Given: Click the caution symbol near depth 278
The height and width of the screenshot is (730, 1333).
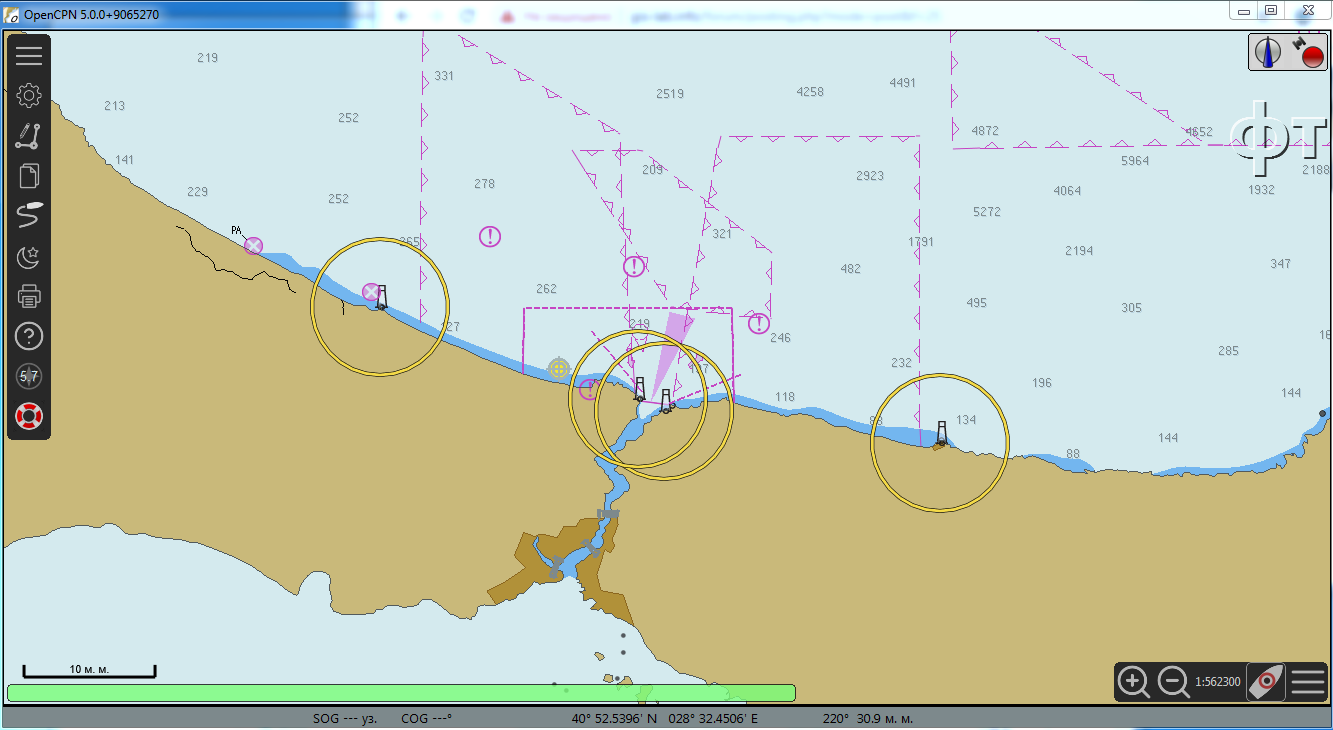Looking at the screenshot, I should pyautogui.click(x=489, y=237).
